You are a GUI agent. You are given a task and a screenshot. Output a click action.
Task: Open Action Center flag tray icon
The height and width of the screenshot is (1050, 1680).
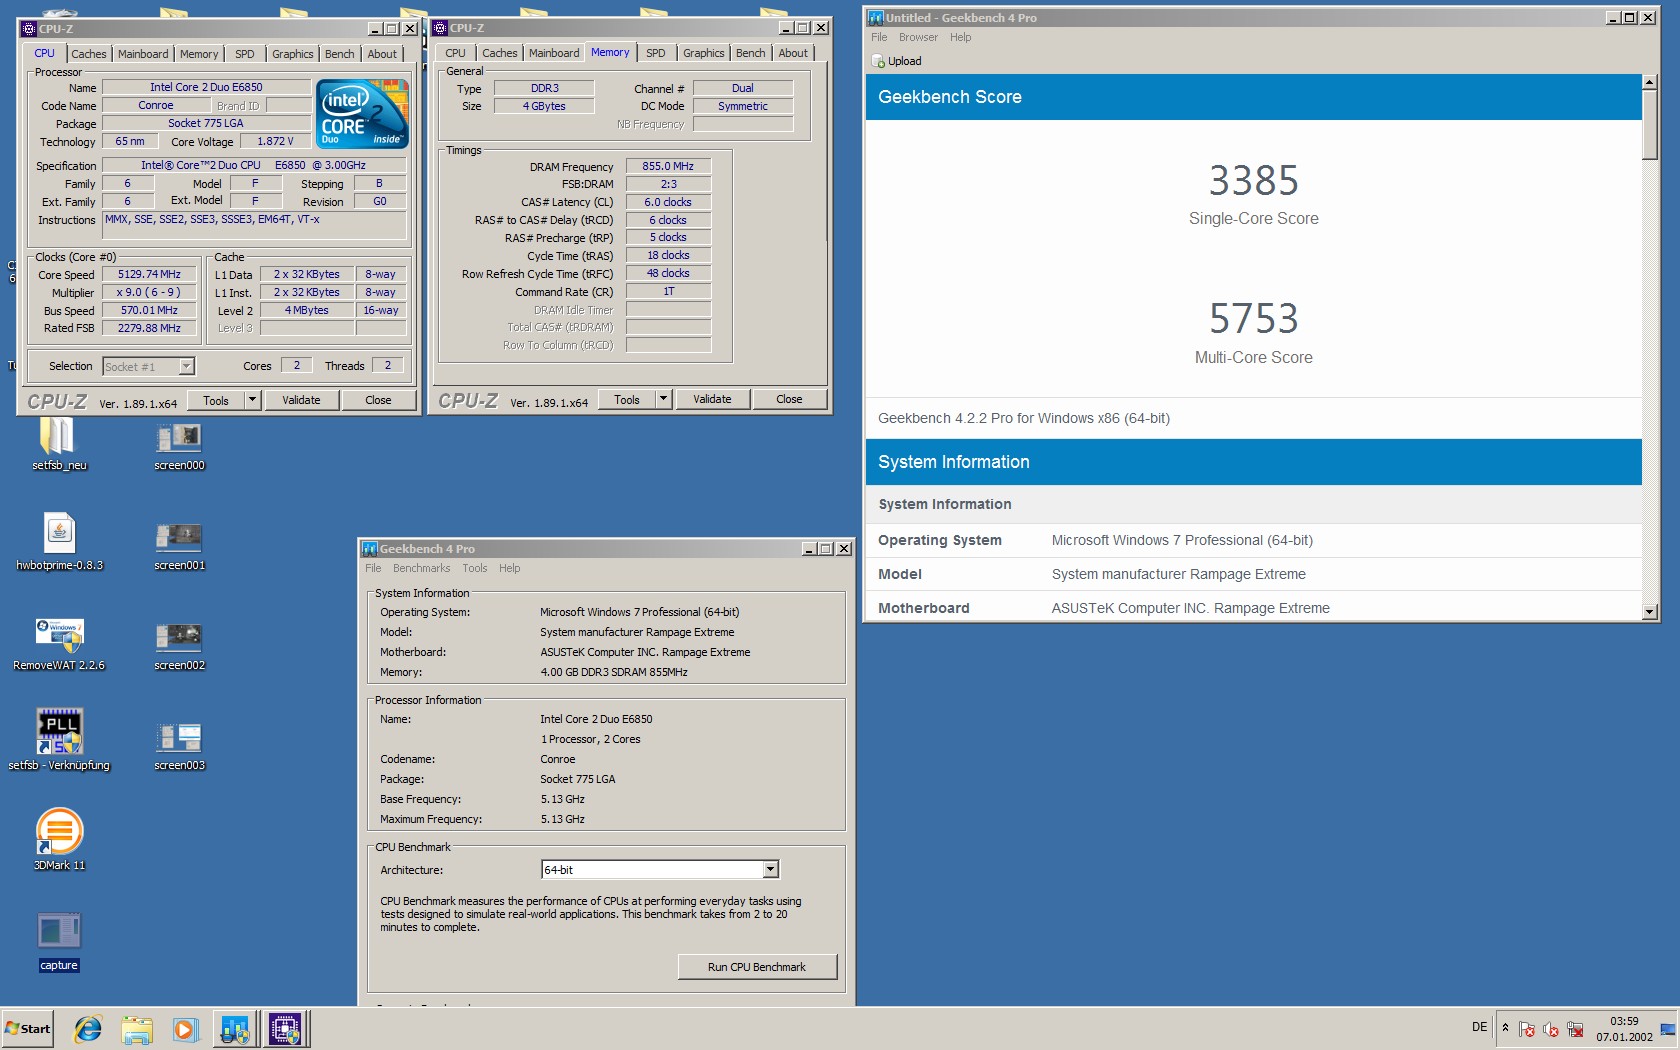1527,1029
